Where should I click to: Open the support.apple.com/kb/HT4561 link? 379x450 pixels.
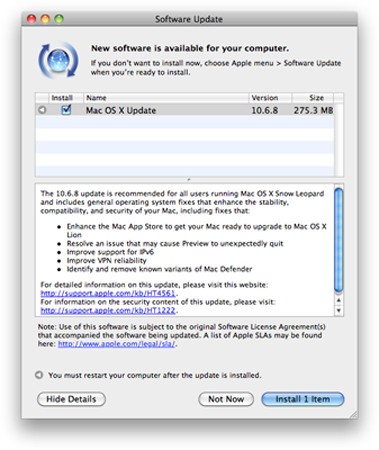pos(108,293)
